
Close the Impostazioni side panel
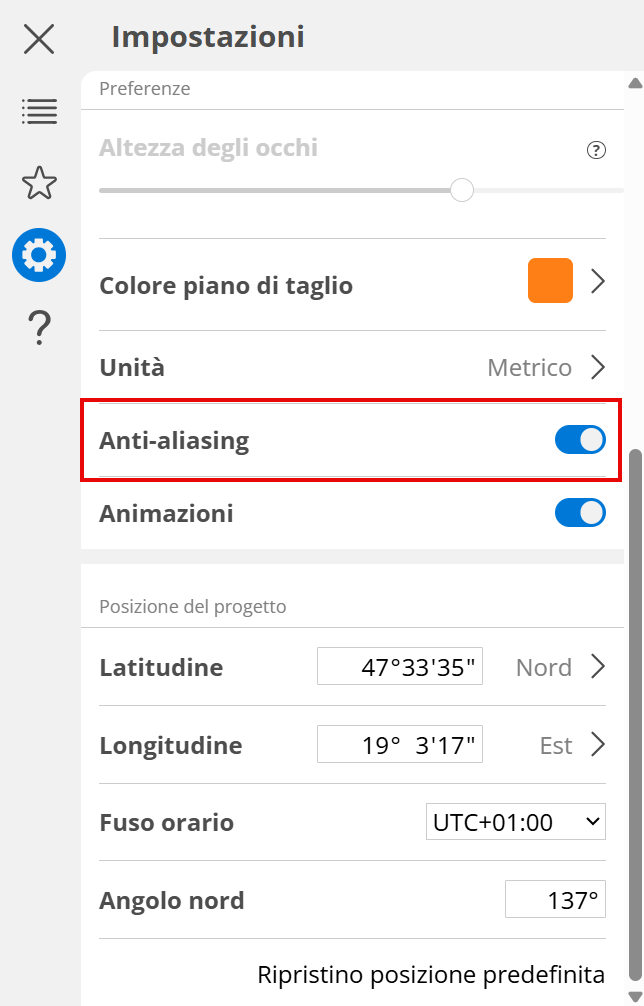tap(39, 39)
